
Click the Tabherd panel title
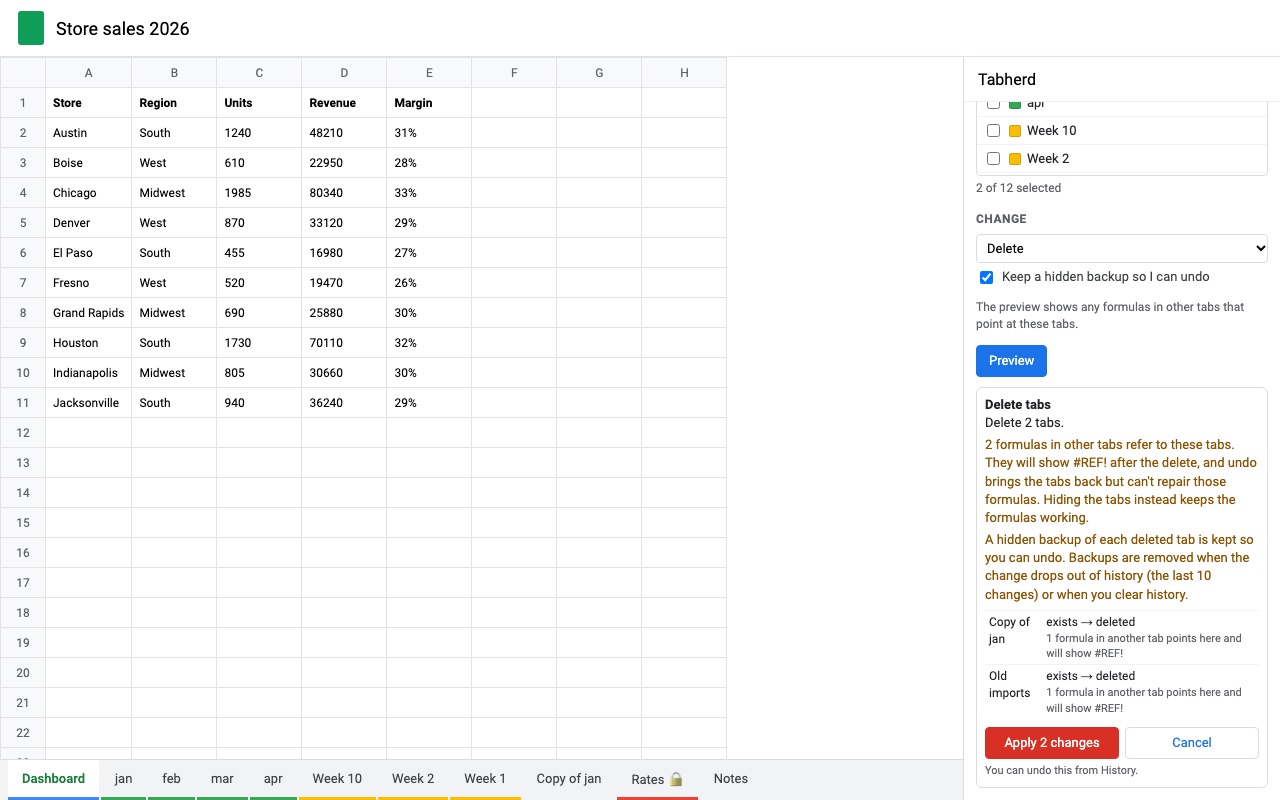pyautogui.click(x=1007, y=80)
